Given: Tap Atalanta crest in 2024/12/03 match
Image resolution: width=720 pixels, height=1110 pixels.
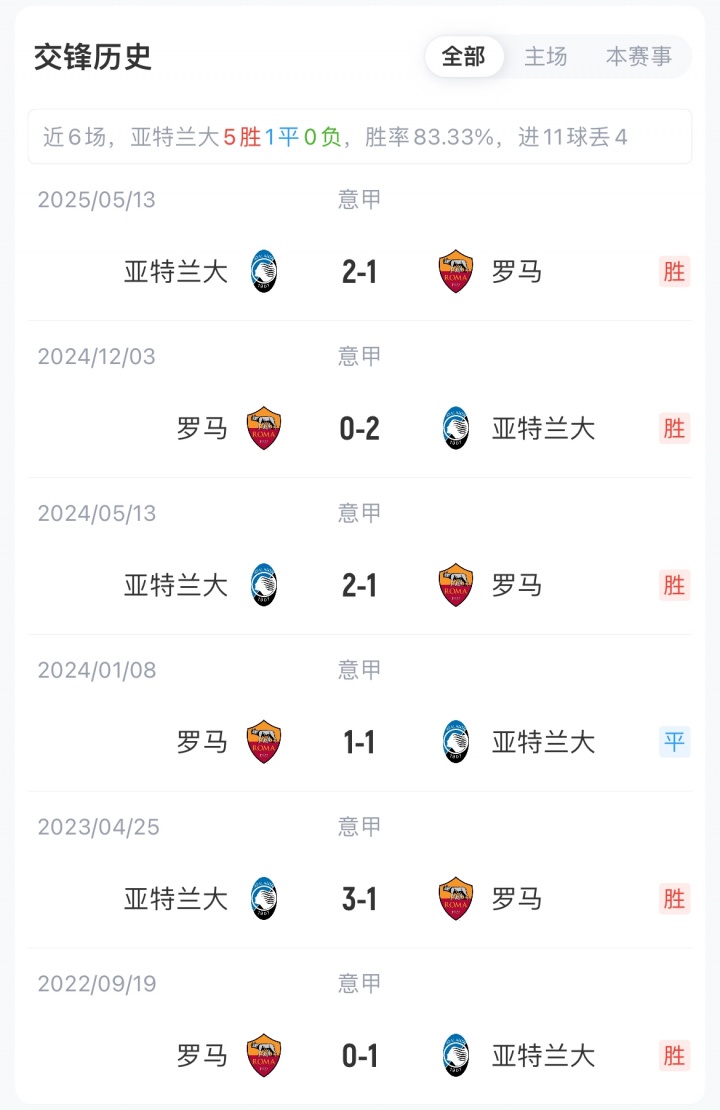Looking at the screenshot, I should tap(456, 428).
